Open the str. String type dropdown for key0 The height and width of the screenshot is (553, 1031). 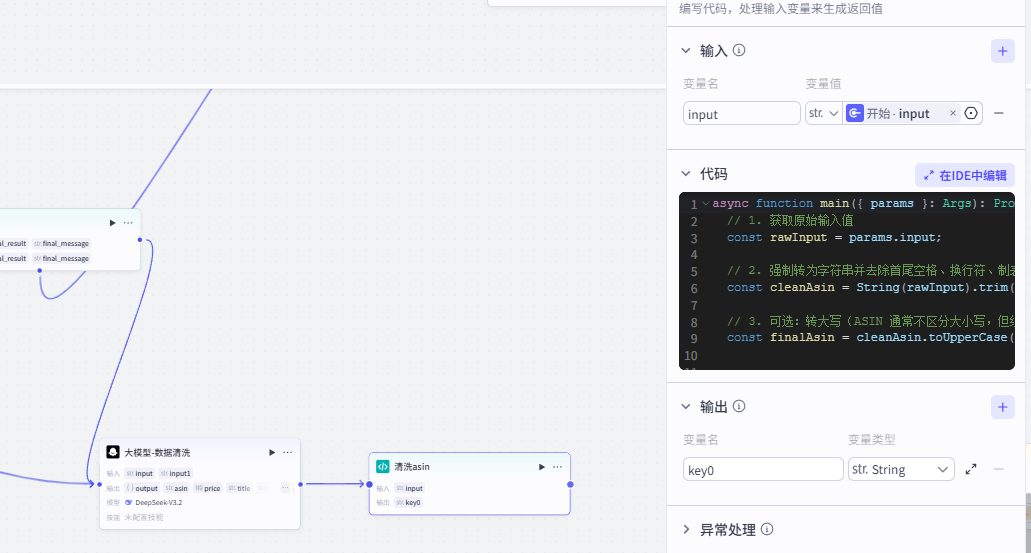pos(901,469)
